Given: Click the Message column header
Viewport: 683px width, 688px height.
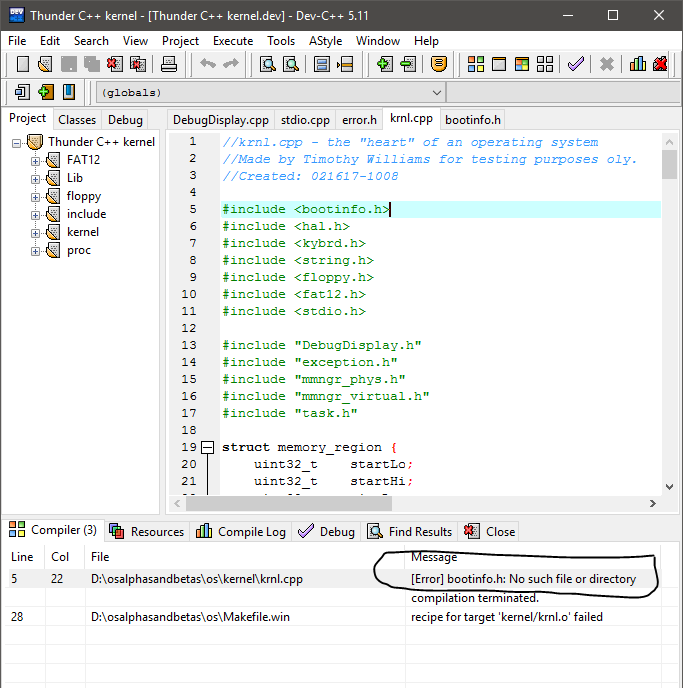Looking at the screenshot, I should tap(533, 557).
